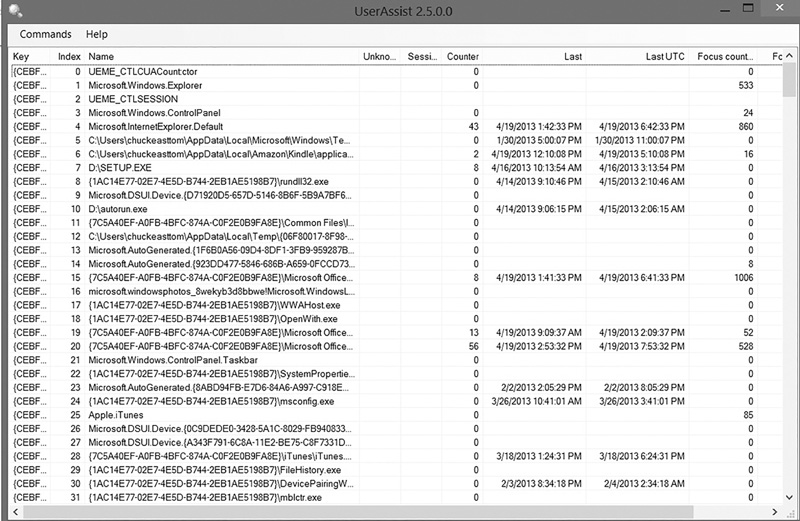The height and width of the screenshot is (521, 800).
Task: Click the counter value 56
Action: click(x=474, y=346)
